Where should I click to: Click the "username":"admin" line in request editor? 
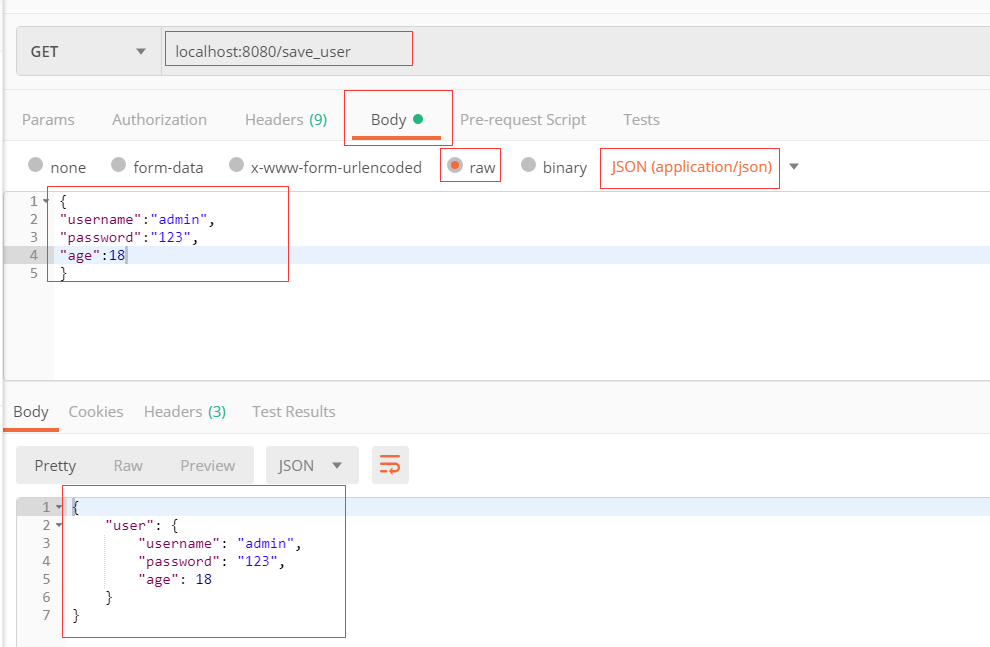coord(137,220)
